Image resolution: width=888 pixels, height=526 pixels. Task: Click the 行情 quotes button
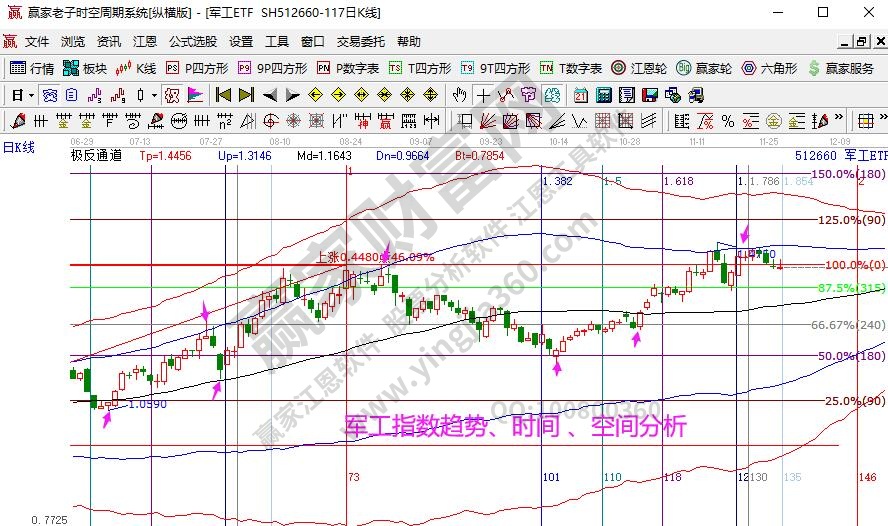pyautogui.click(x=32, y=68)
